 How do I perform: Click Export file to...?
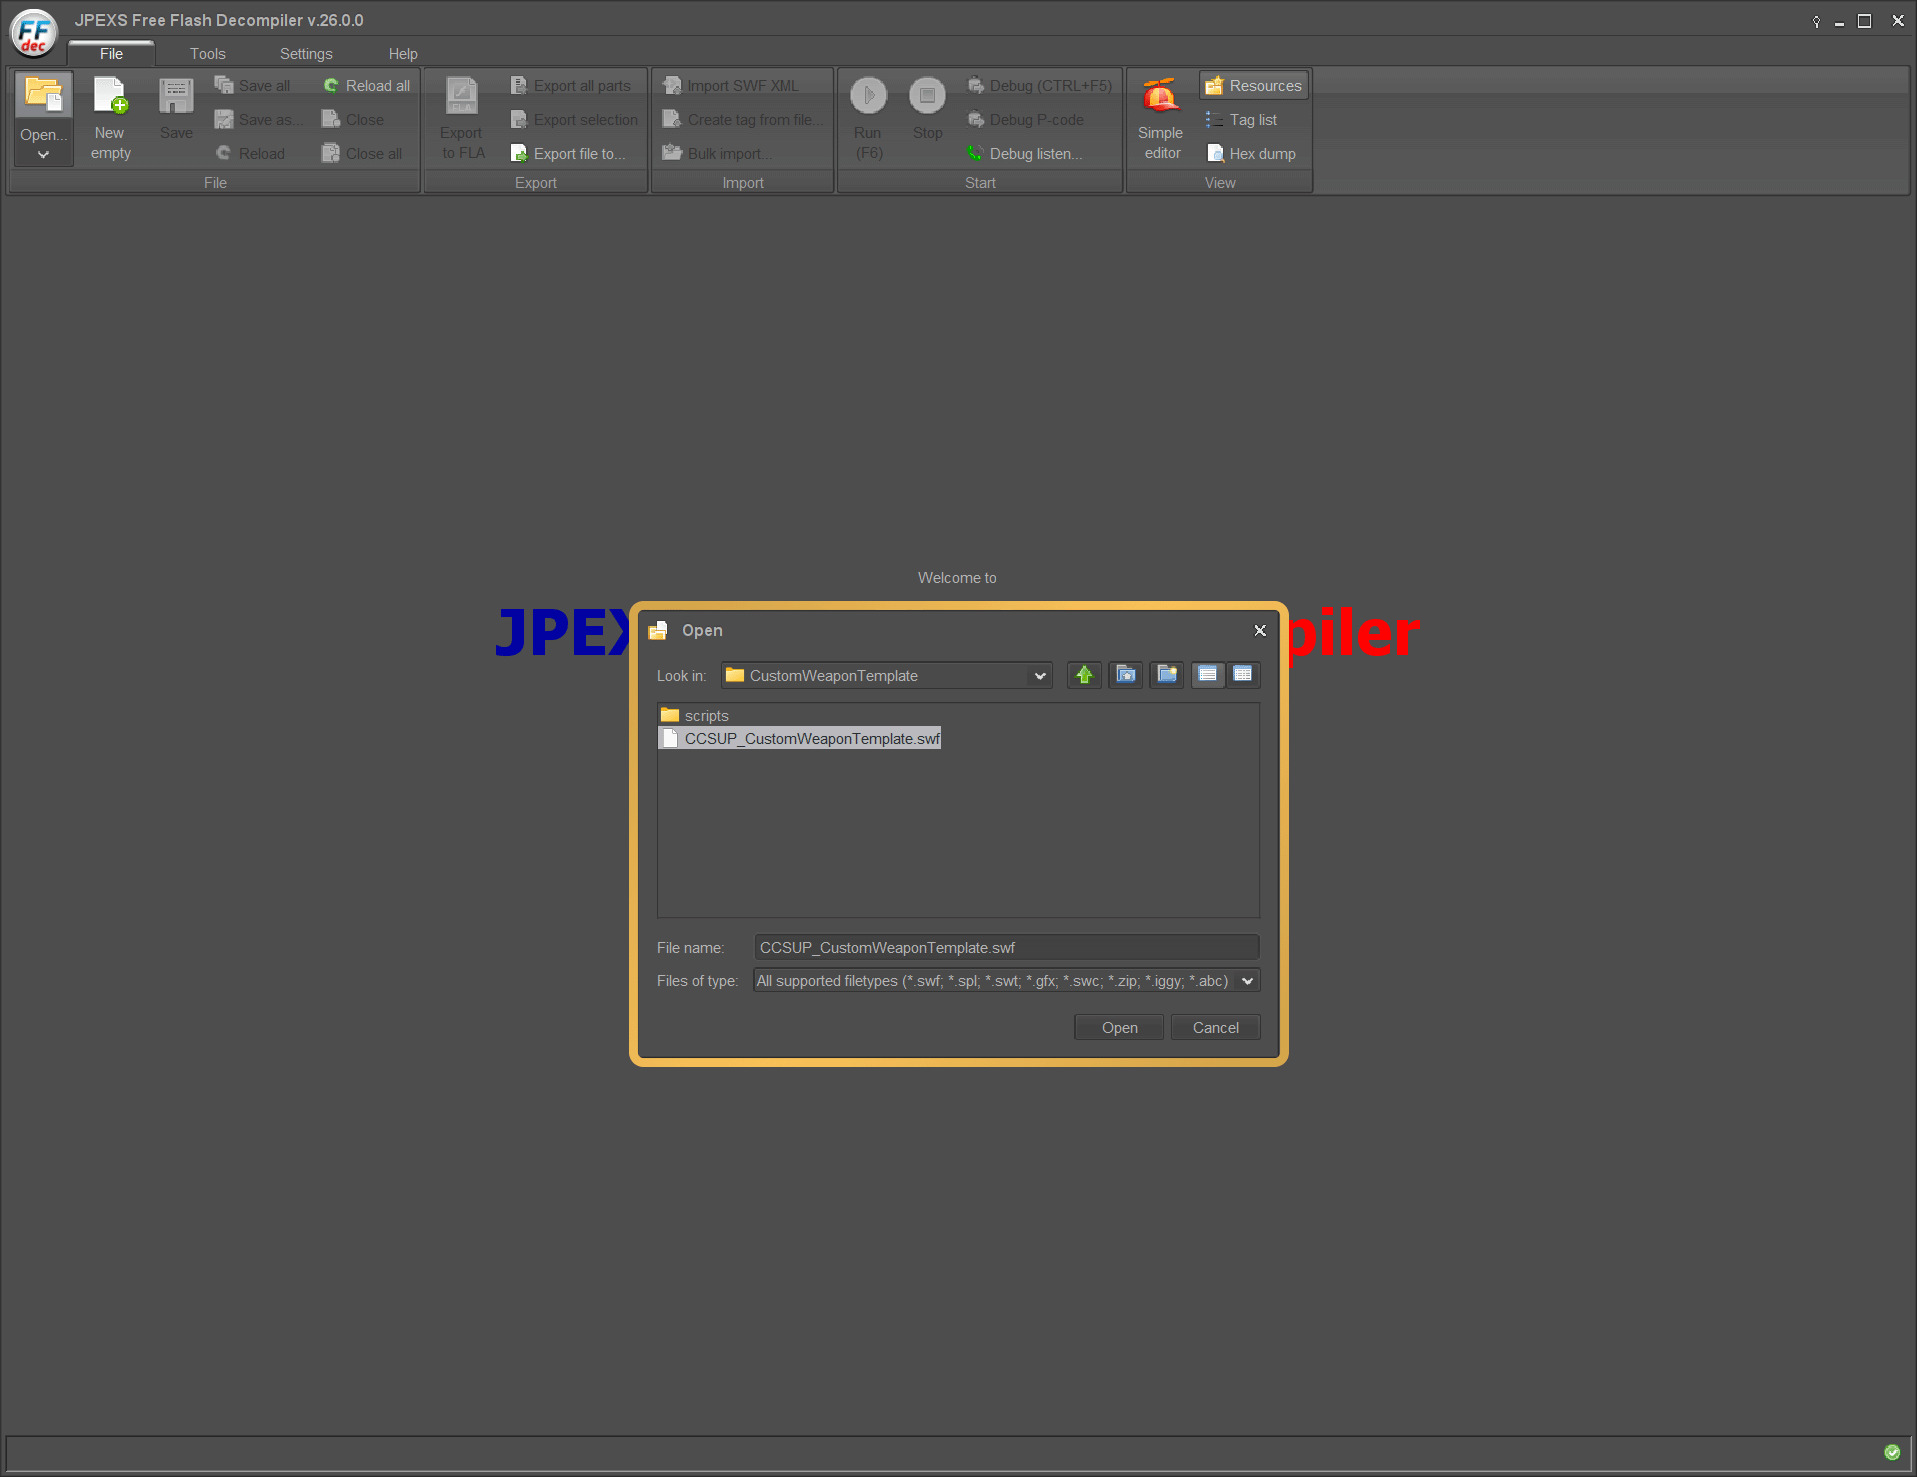pos(568,154)
